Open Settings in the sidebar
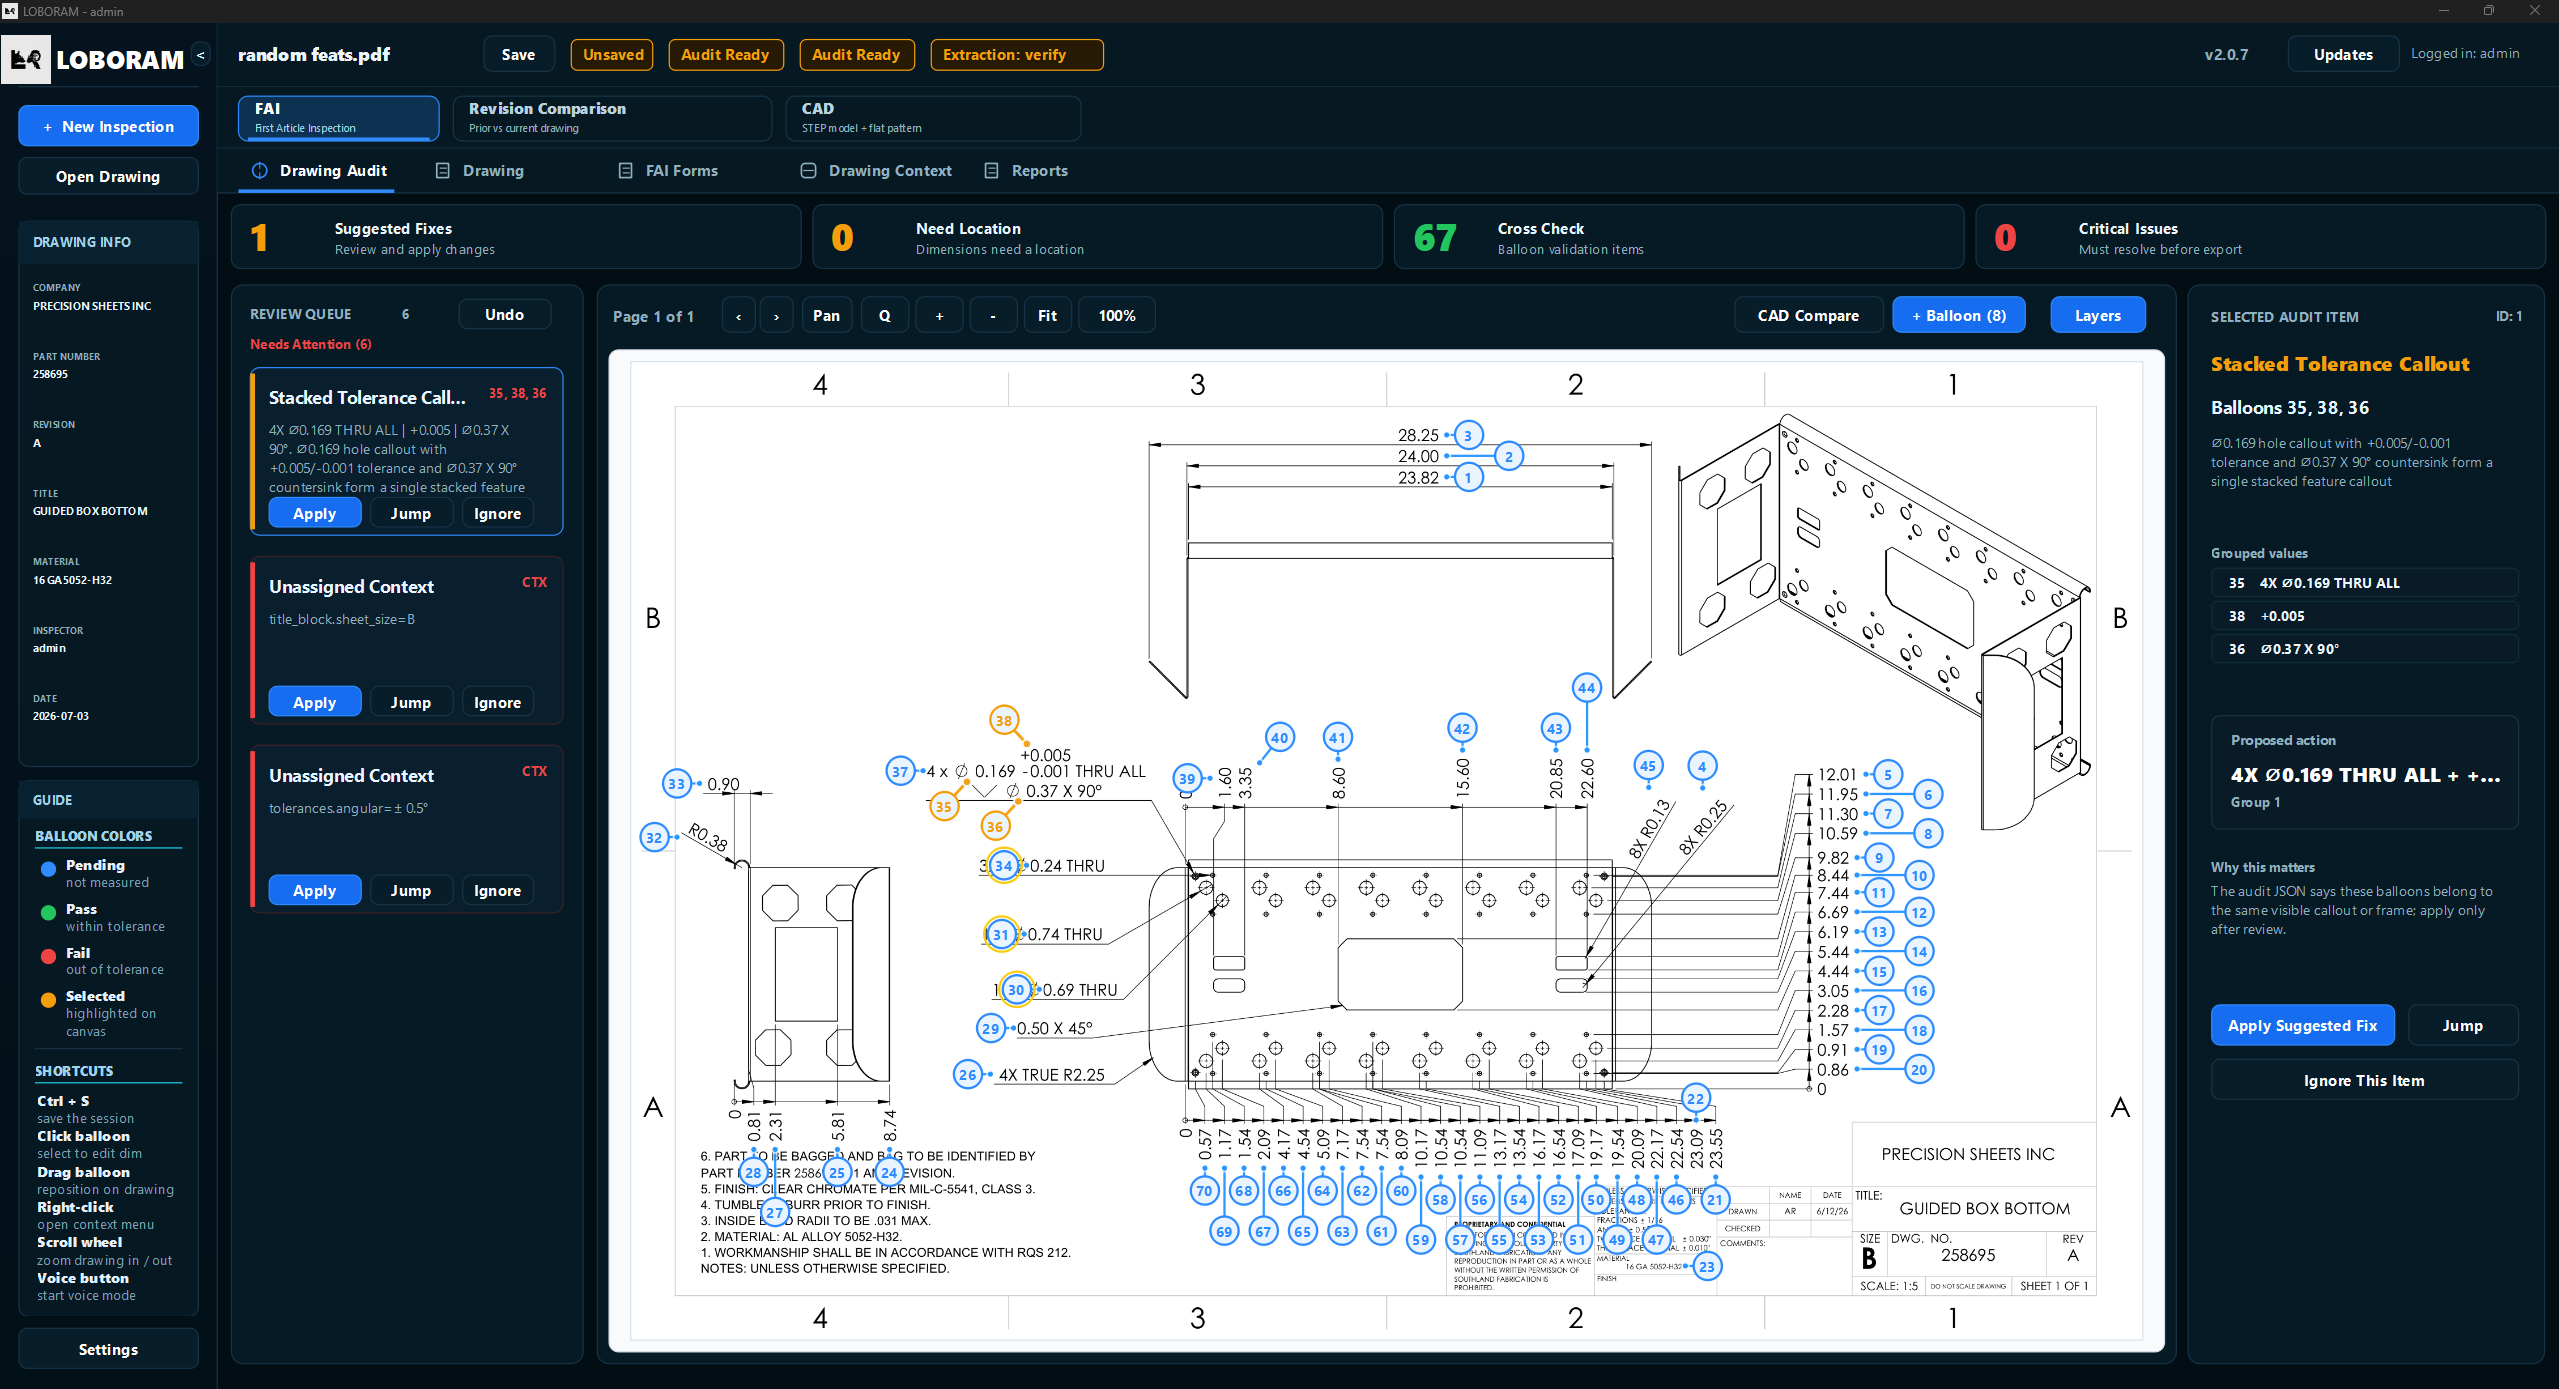2559x1389 pixels. click(x=108, y=1350)
